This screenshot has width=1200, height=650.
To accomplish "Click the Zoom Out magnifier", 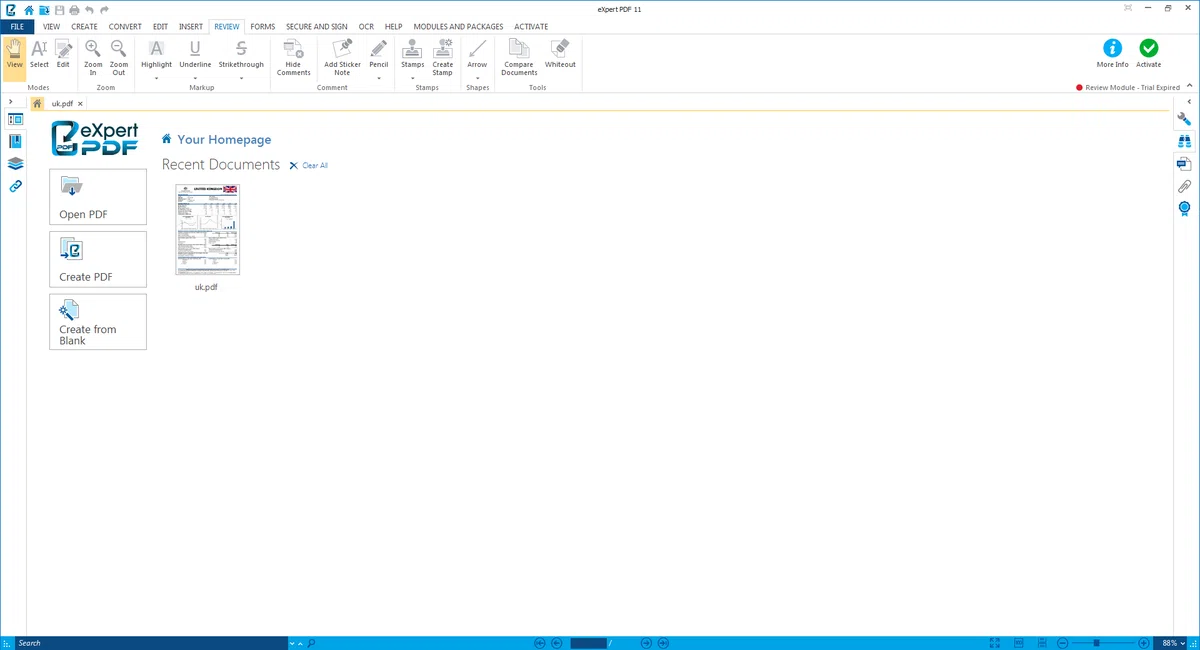I will pos(119,56).
